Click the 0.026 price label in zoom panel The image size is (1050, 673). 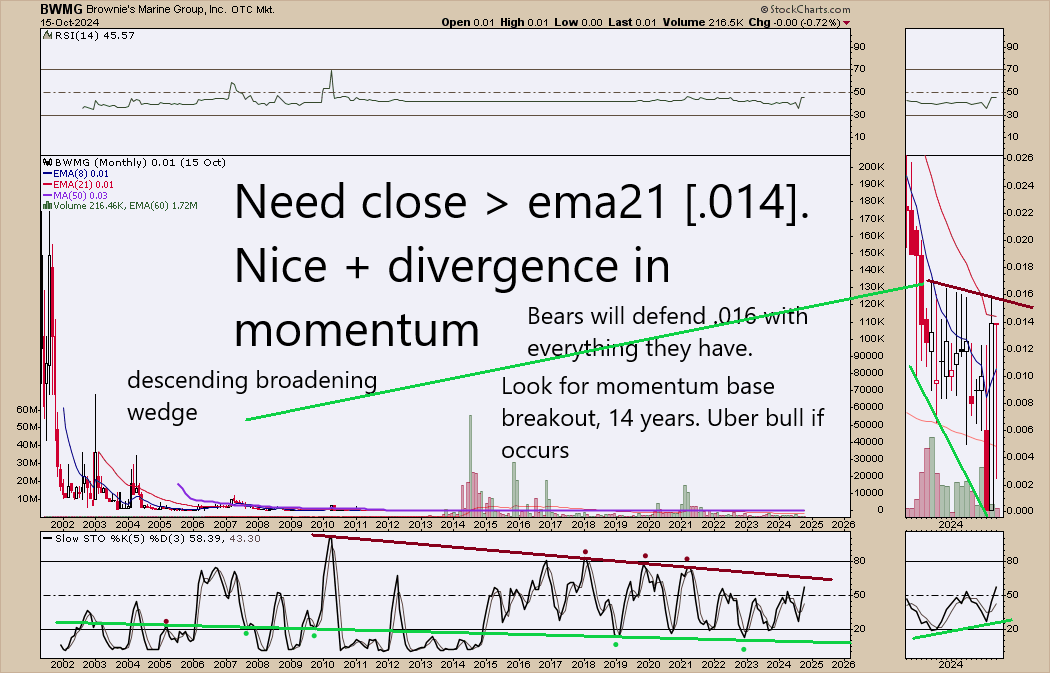point(1019,158)
